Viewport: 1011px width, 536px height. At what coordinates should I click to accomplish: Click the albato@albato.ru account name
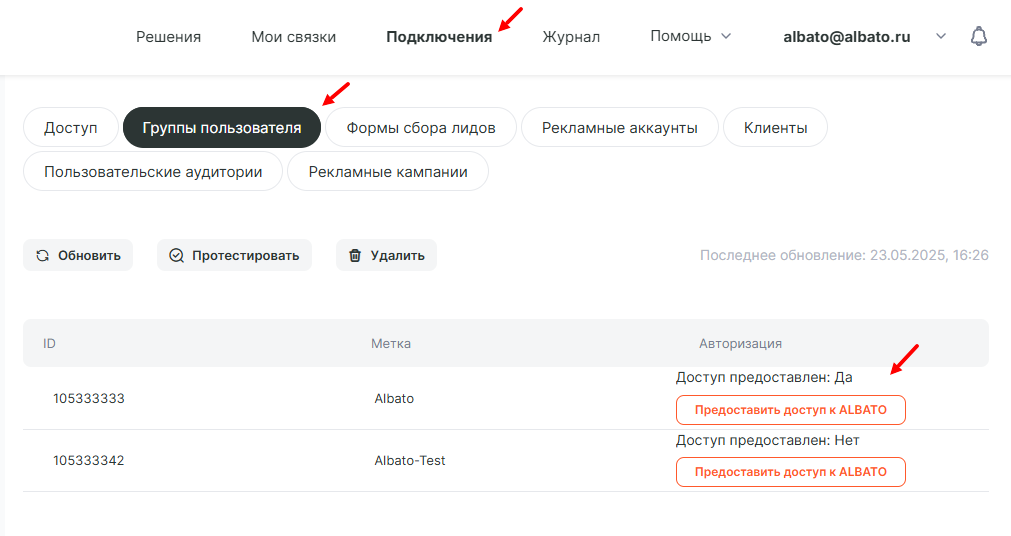point(846,37)
